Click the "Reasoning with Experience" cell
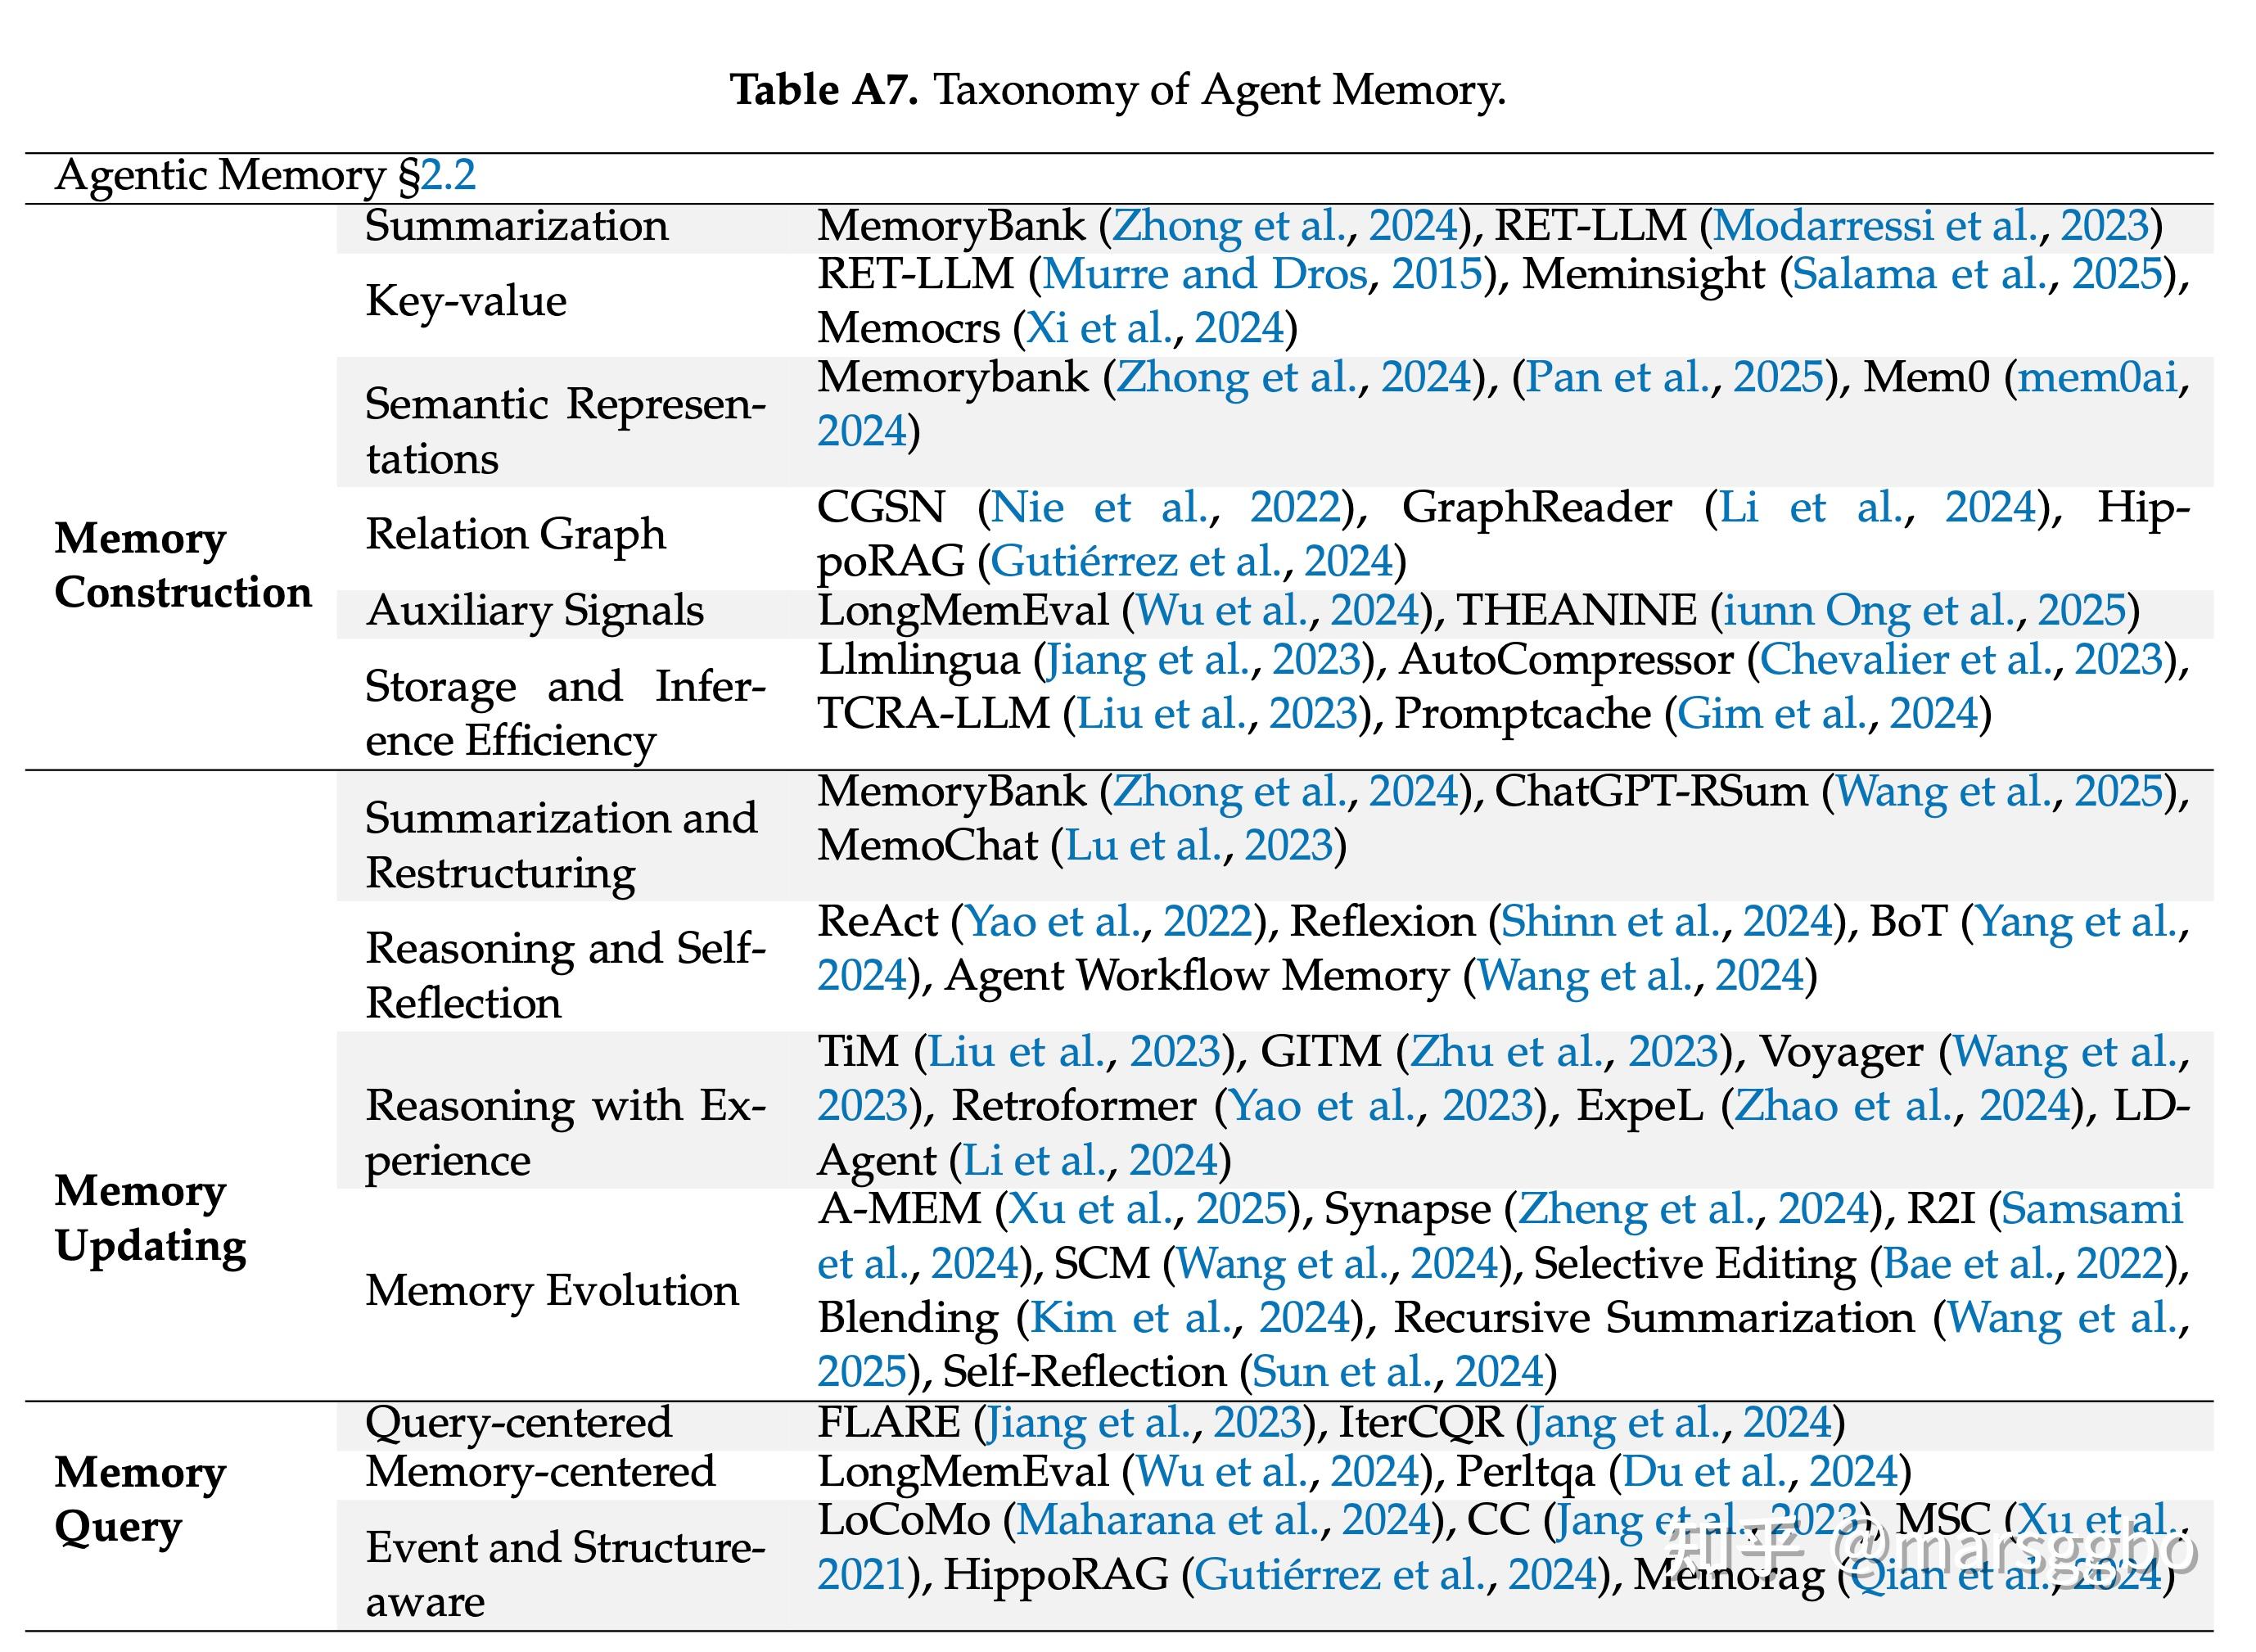 point(565,1134)
